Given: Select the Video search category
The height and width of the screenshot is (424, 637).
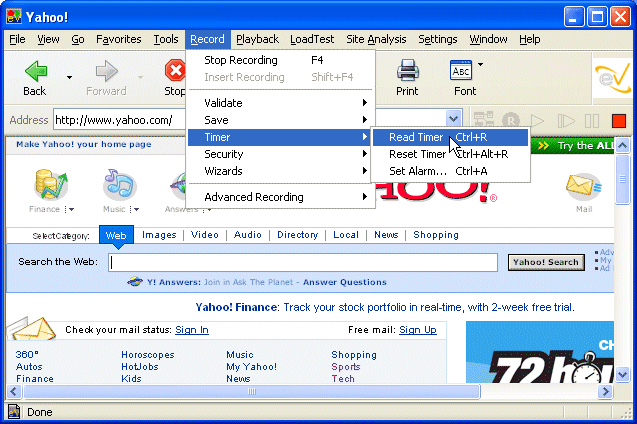Looking at the screenshot, I should pos(205,235).
